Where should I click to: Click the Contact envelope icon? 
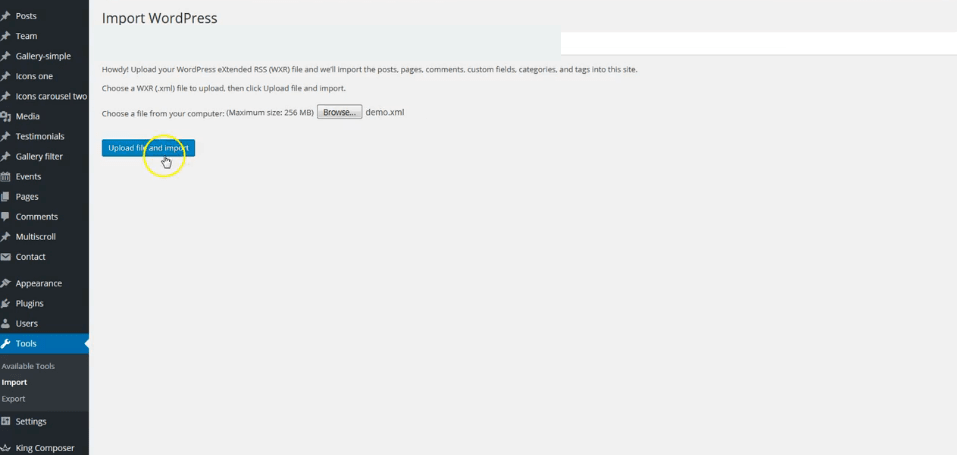[x=6, y=257]
